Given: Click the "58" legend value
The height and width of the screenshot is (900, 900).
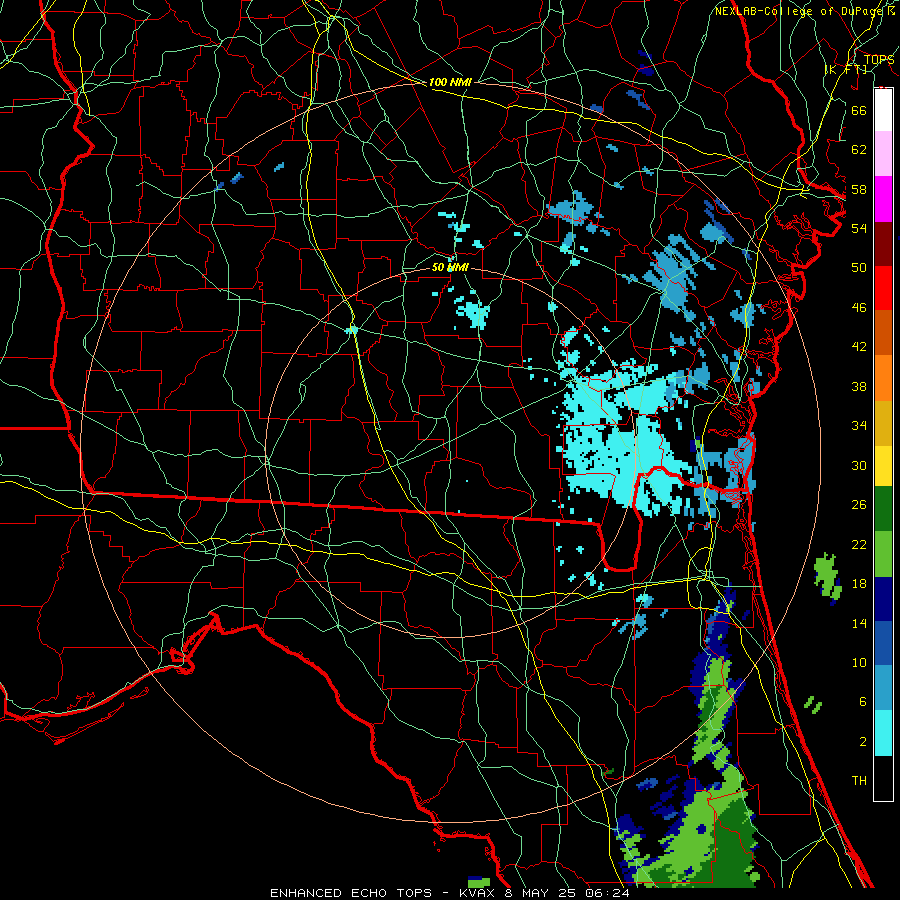Looking at the screenshot, I should (x=859, y=189).
